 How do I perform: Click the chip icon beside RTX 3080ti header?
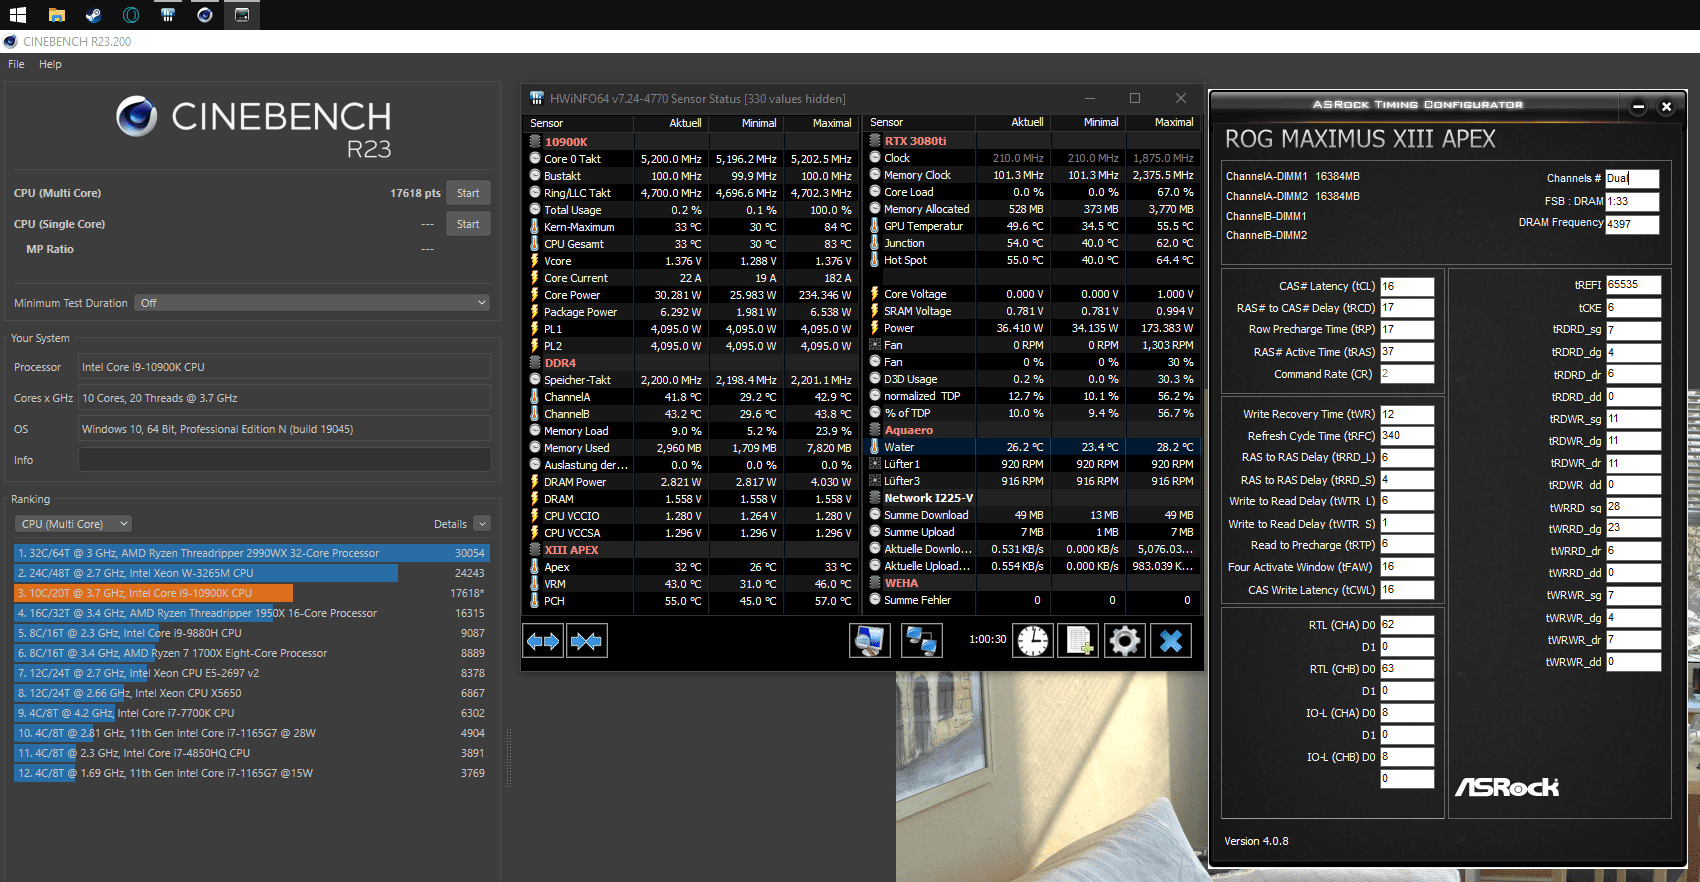875,141
